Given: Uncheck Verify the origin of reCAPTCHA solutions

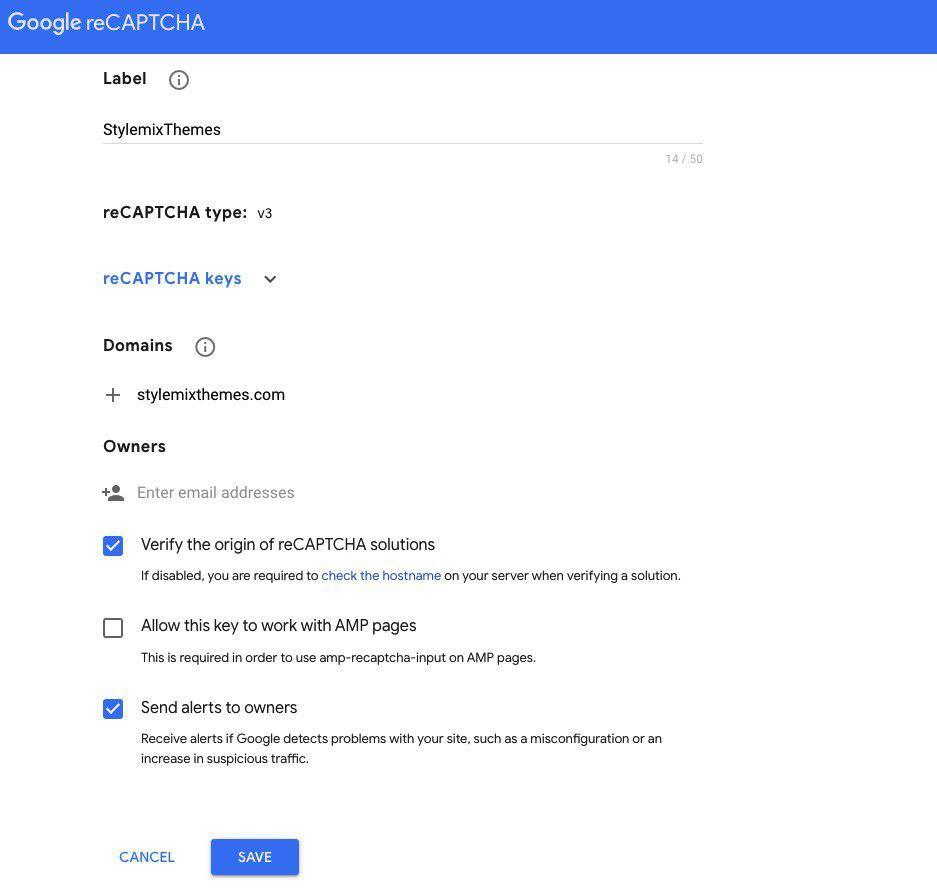Looking at the screenshot, I should point(113,545).
